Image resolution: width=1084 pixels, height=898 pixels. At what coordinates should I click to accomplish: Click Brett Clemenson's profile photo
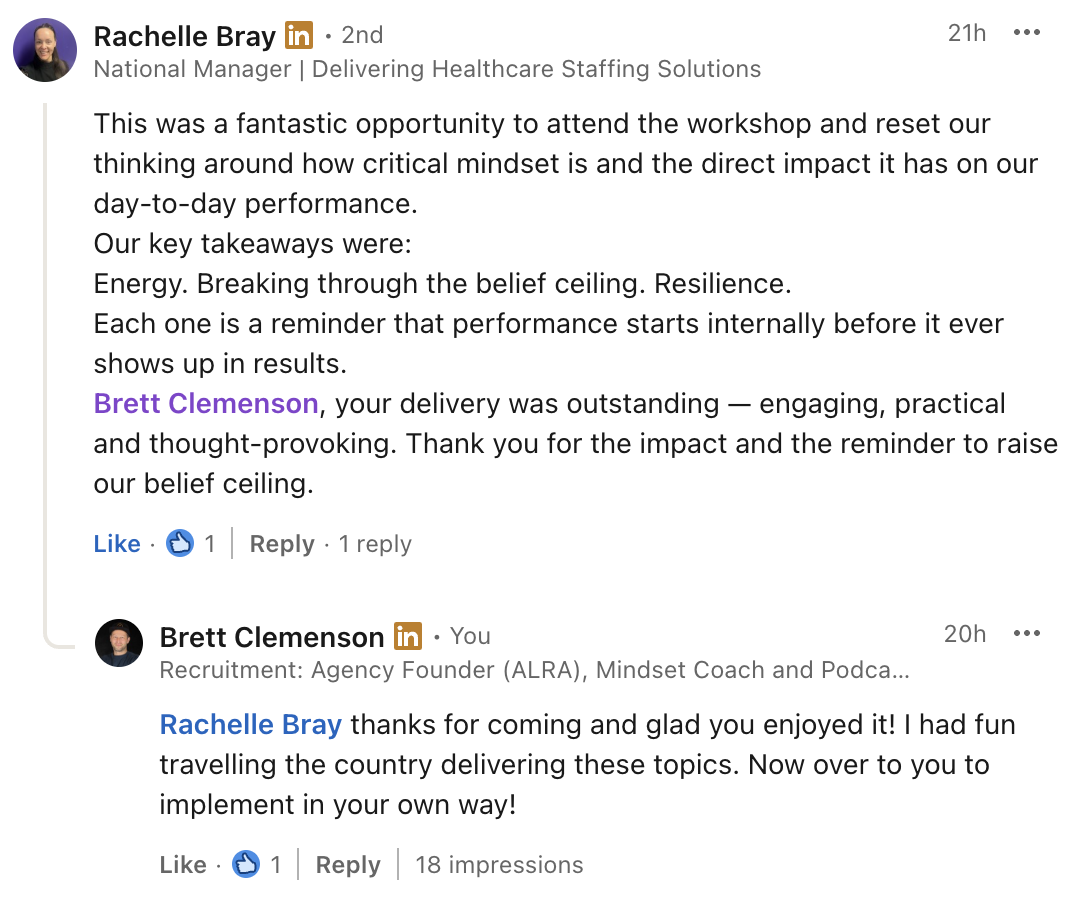119,642
